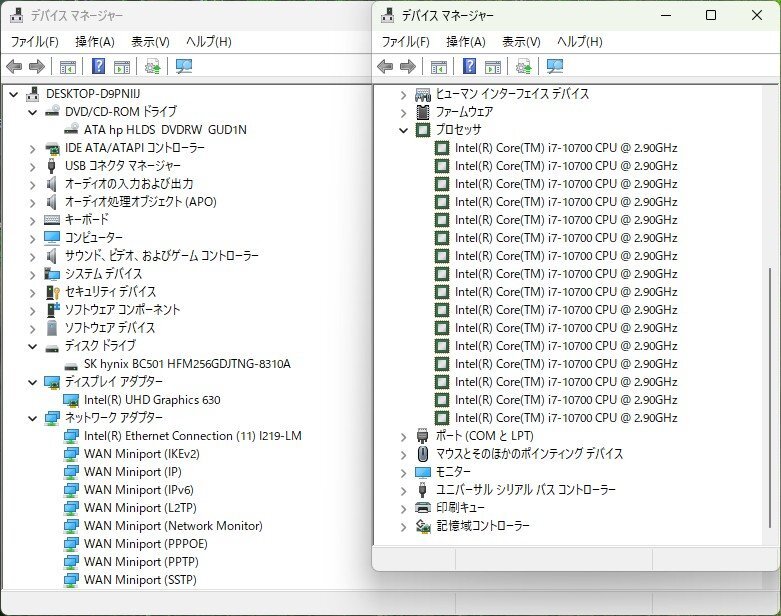
Task: Click show/hide console tree icon in left window
Action: click(x=68, y=66)
